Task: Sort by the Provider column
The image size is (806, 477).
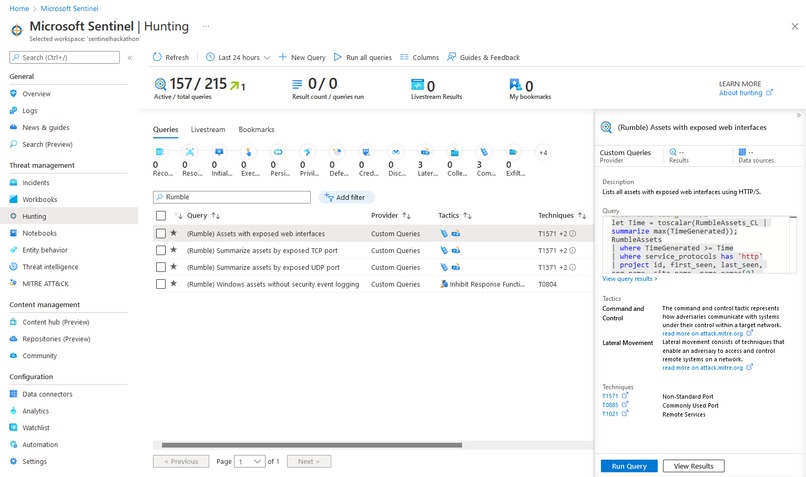Action: click(391, 215)
